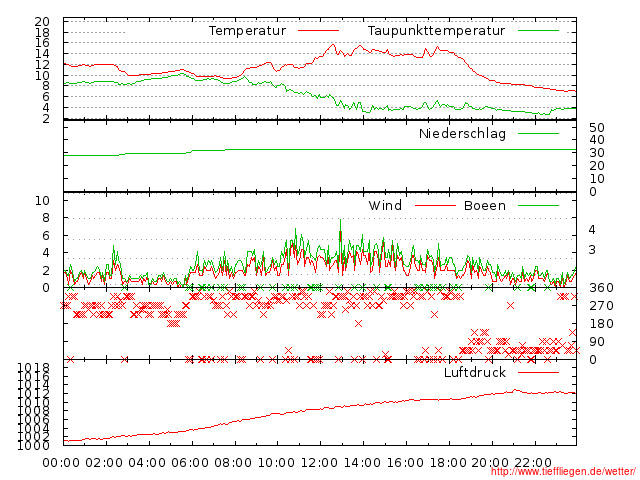Click the green Boeen legend line

[x=538, y=206]
